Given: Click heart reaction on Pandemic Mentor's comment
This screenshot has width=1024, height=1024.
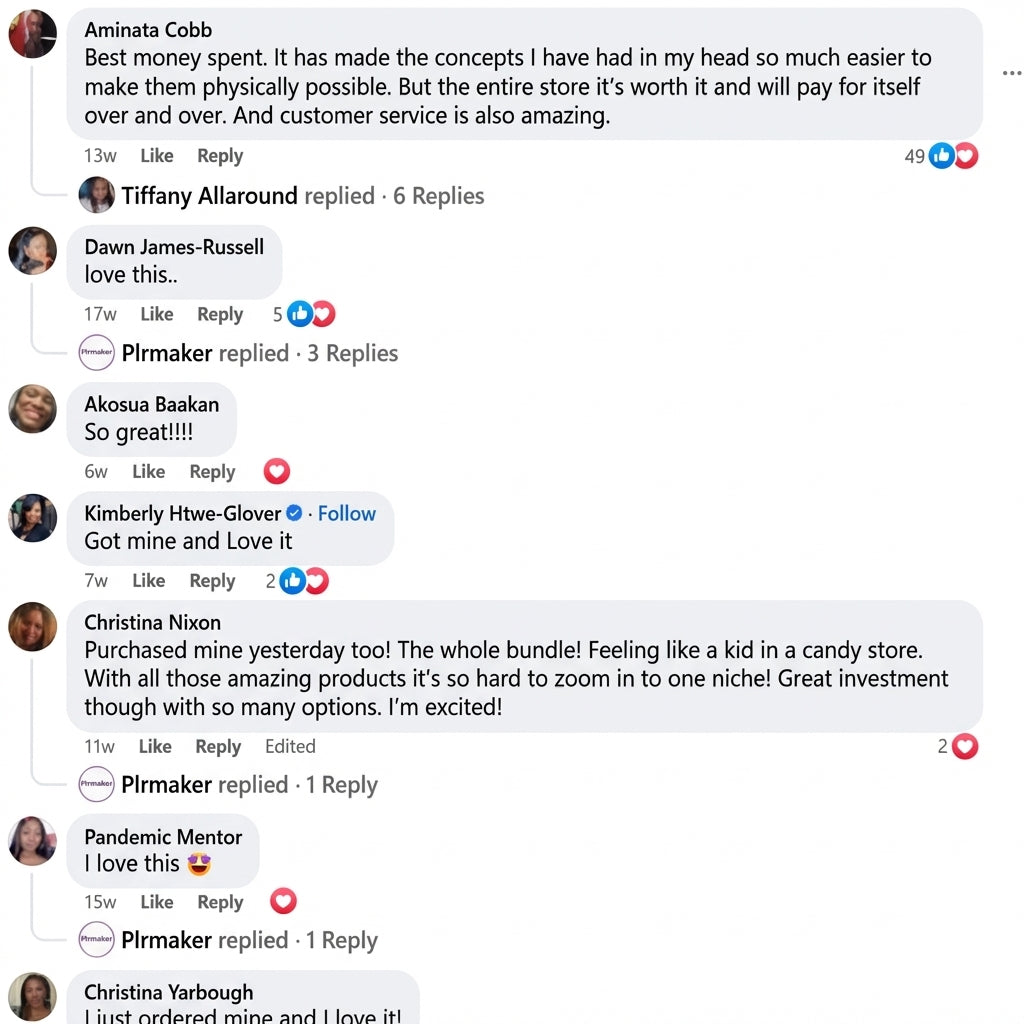Looking at the screenshot, I should [284, 901].
